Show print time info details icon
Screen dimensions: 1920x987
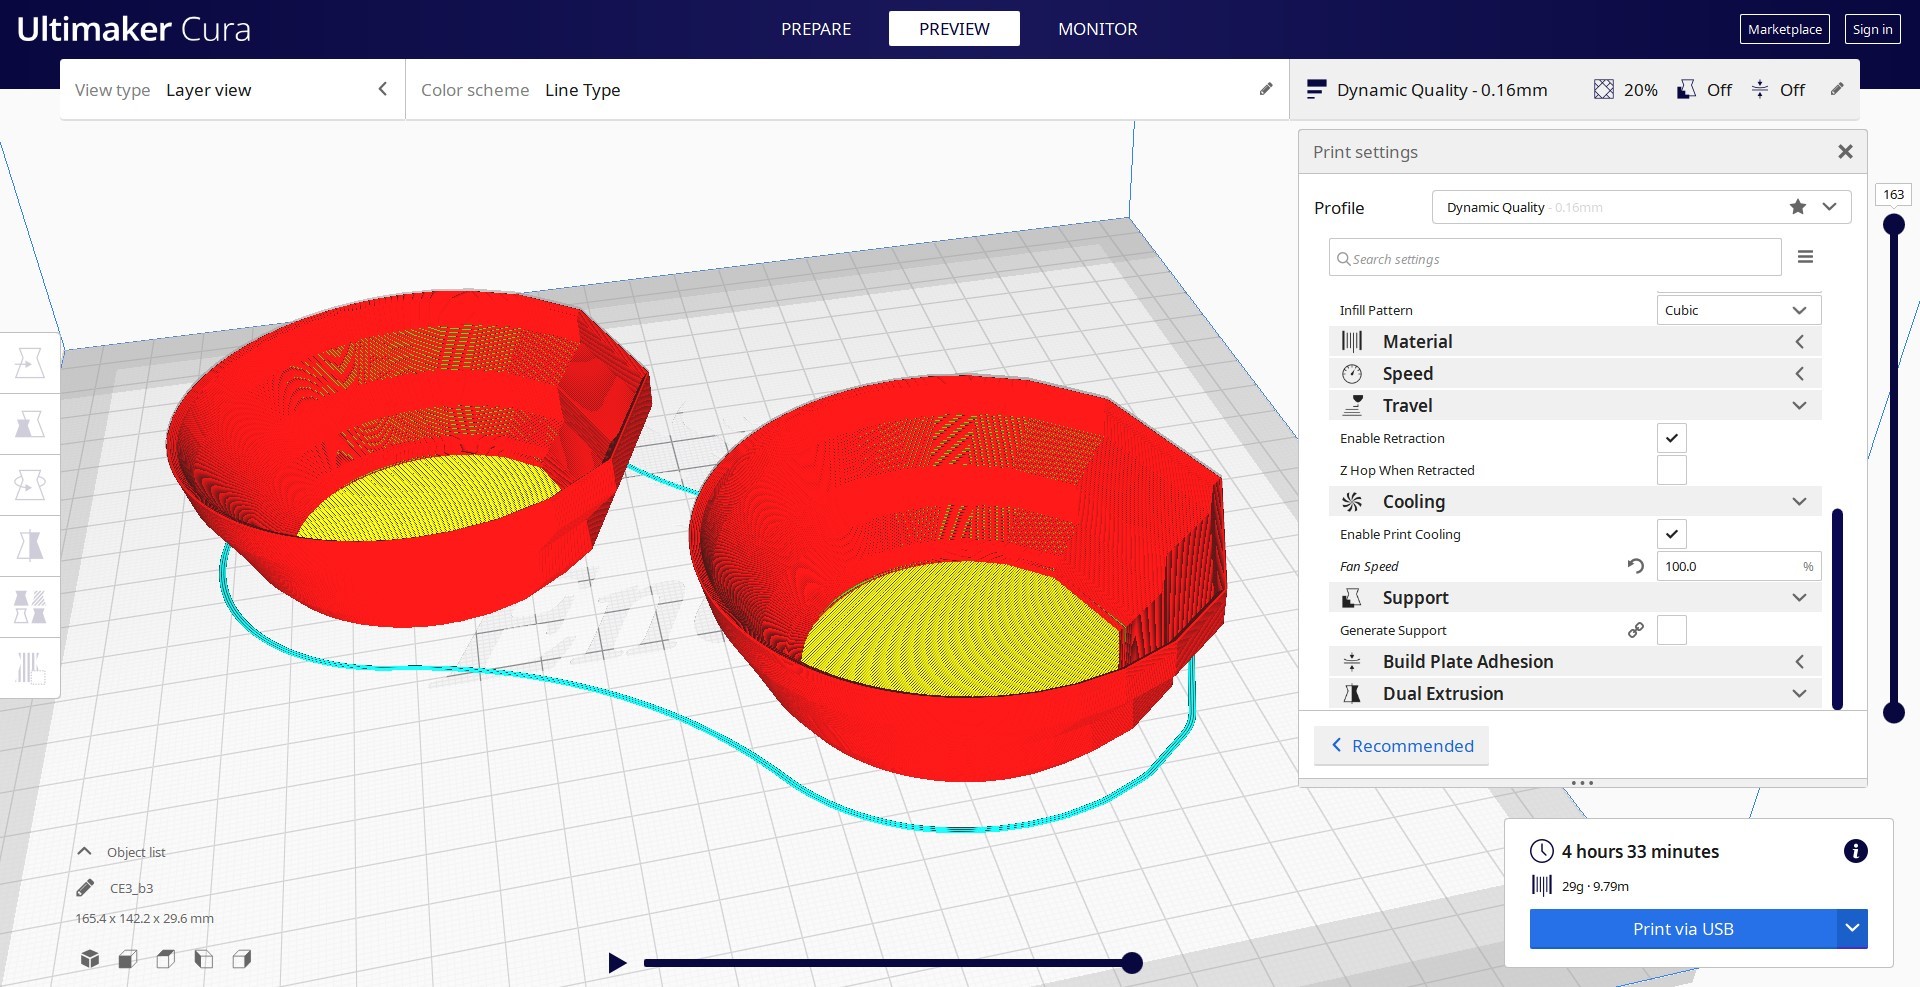coord(1855,851)
